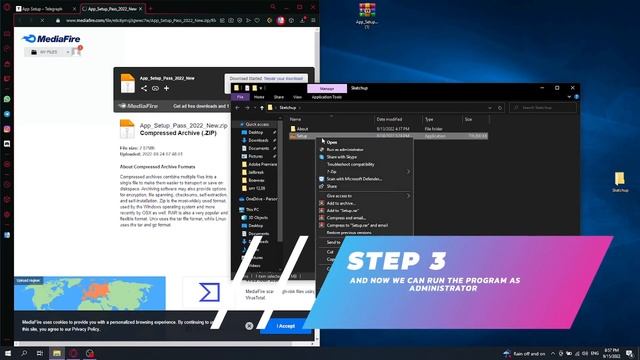Click the MediaFire logo
The image size is (640, 360).
pos(51,39)
